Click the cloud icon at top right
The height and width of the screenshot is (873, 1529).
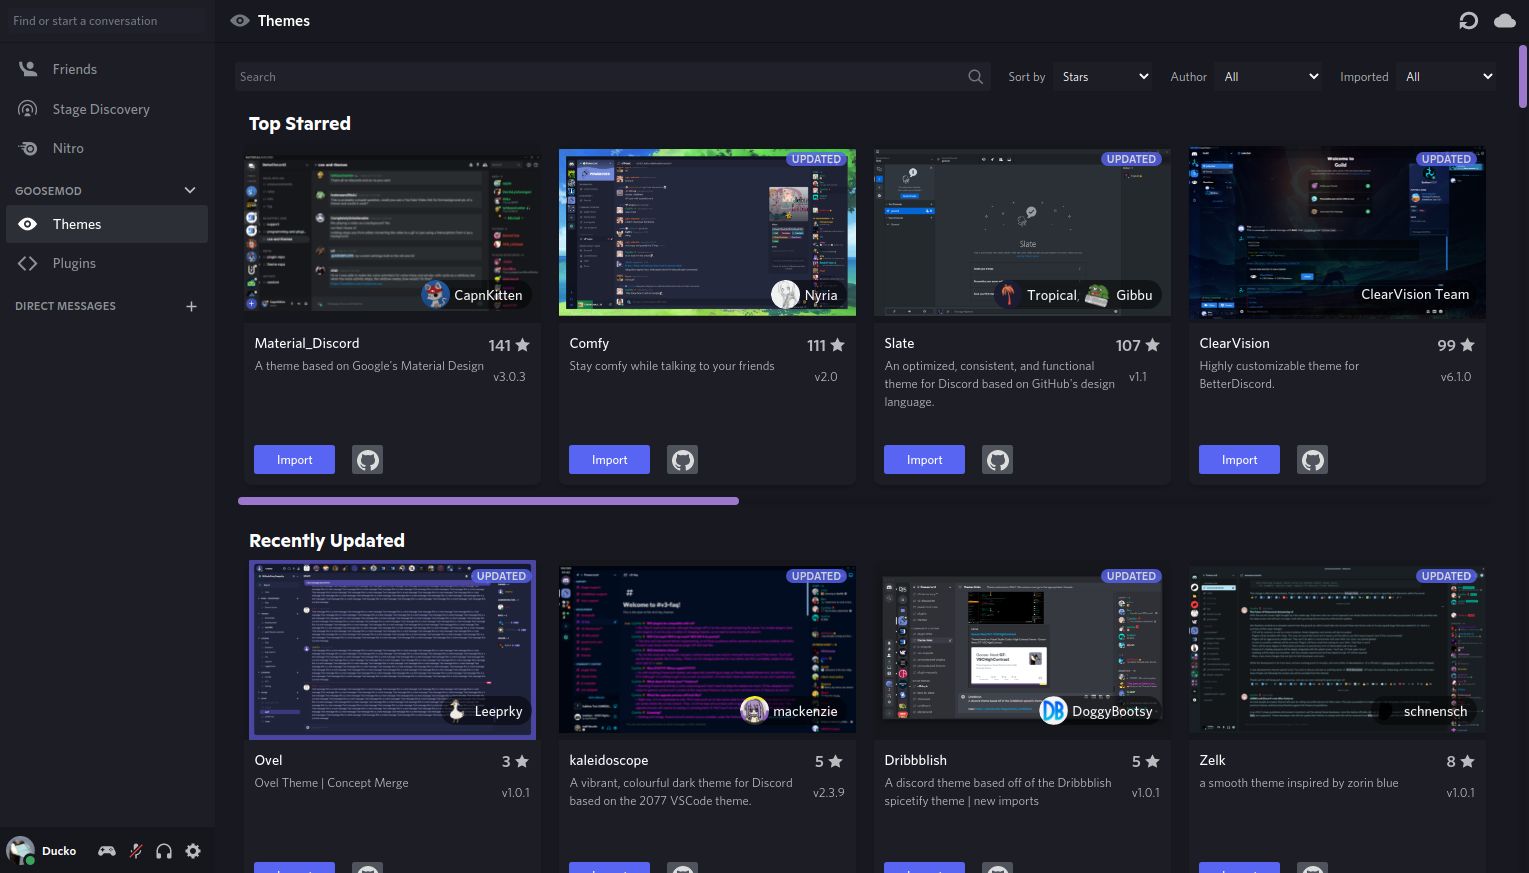coord(1505,20)
